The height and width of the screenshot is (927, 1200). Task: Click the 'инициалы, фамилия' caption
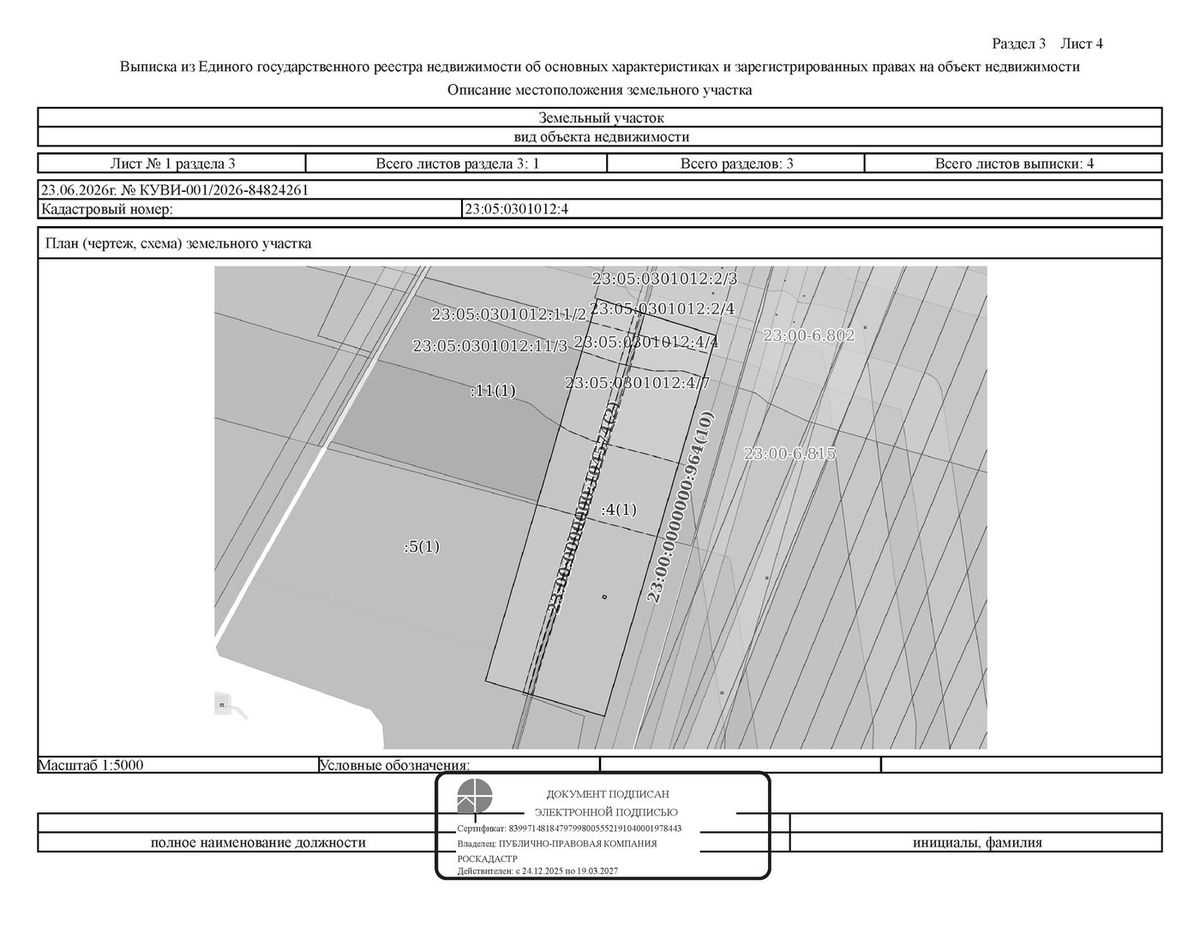coord(977,843)
